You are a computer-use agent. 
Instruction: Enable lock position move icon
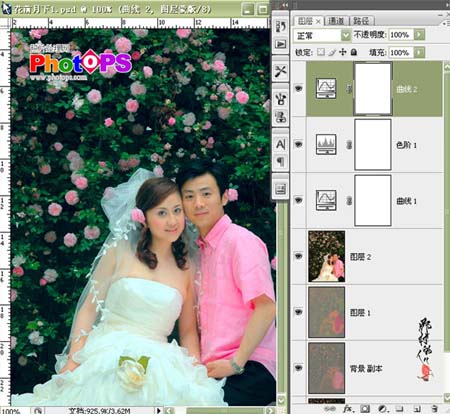coord(342,52)
